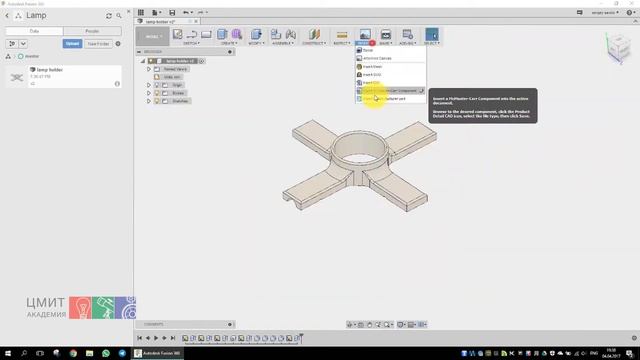Screen dimensions: 640x360
Task: Open the Model workspace dropdown
Action: coord(153,36)
